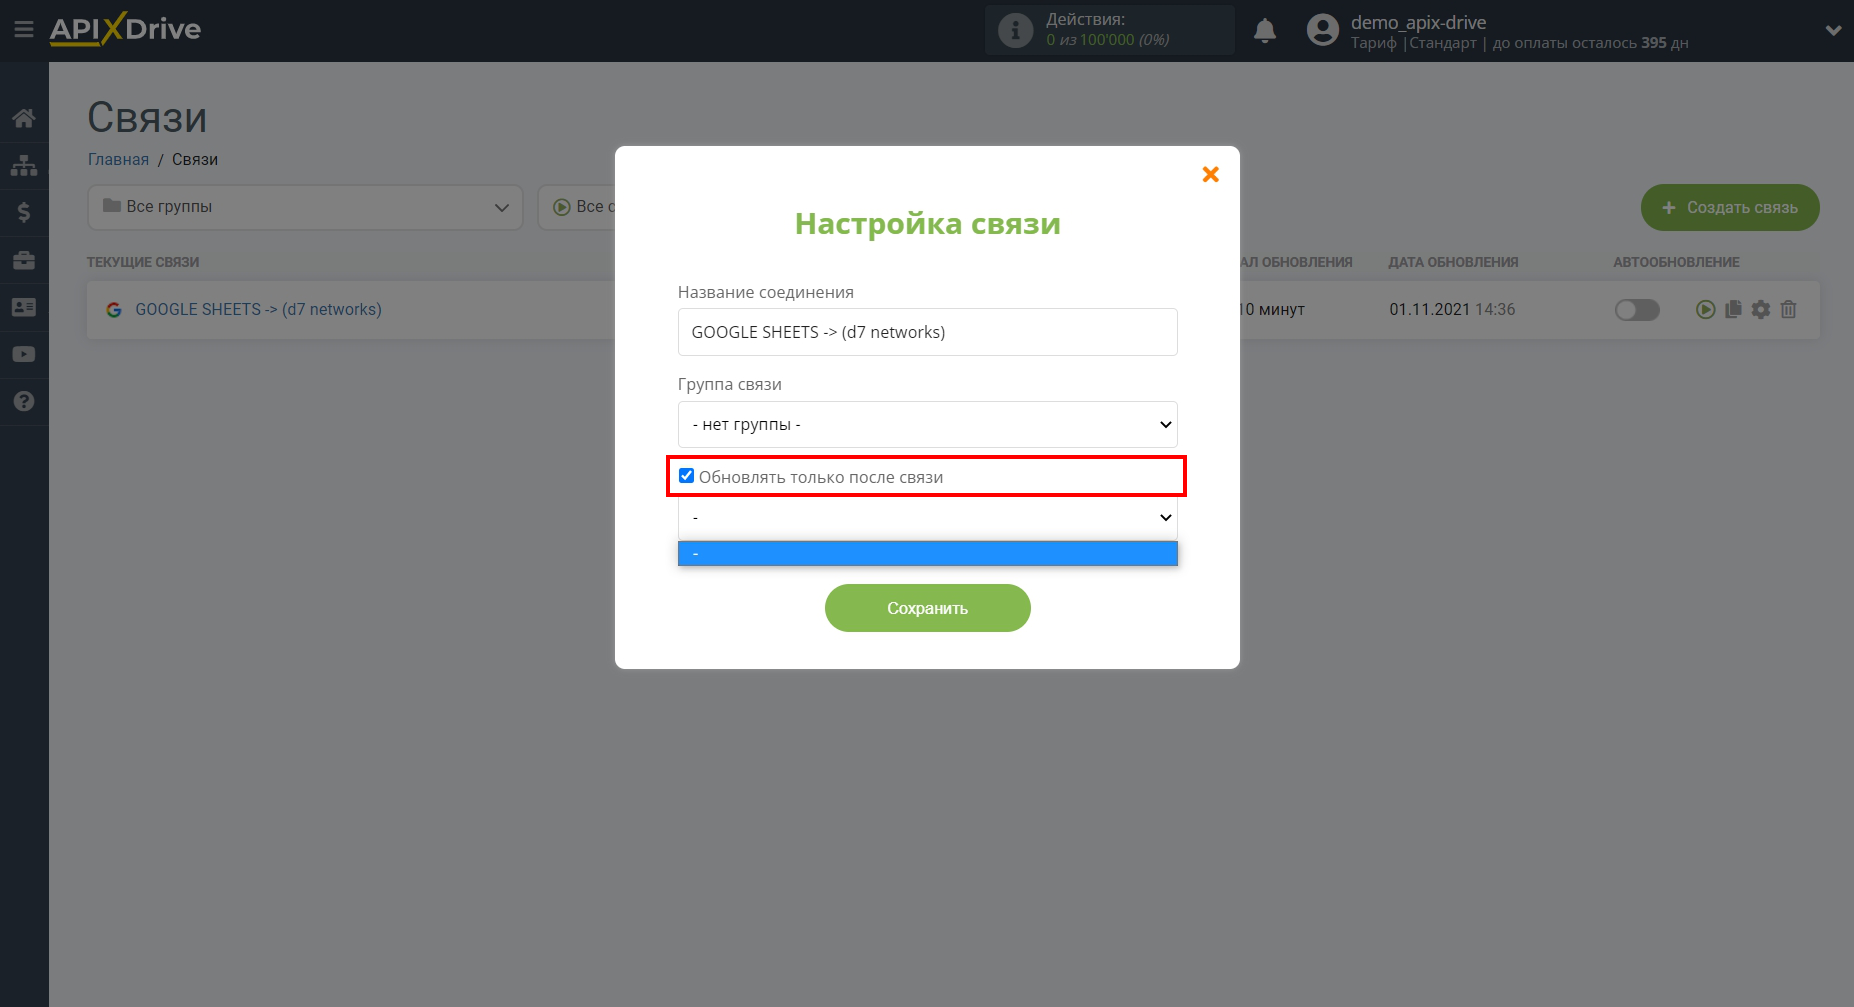This screenshot has width=1854, height=1007.
Task: Open the question mark help icon
Action: [24, 401]
